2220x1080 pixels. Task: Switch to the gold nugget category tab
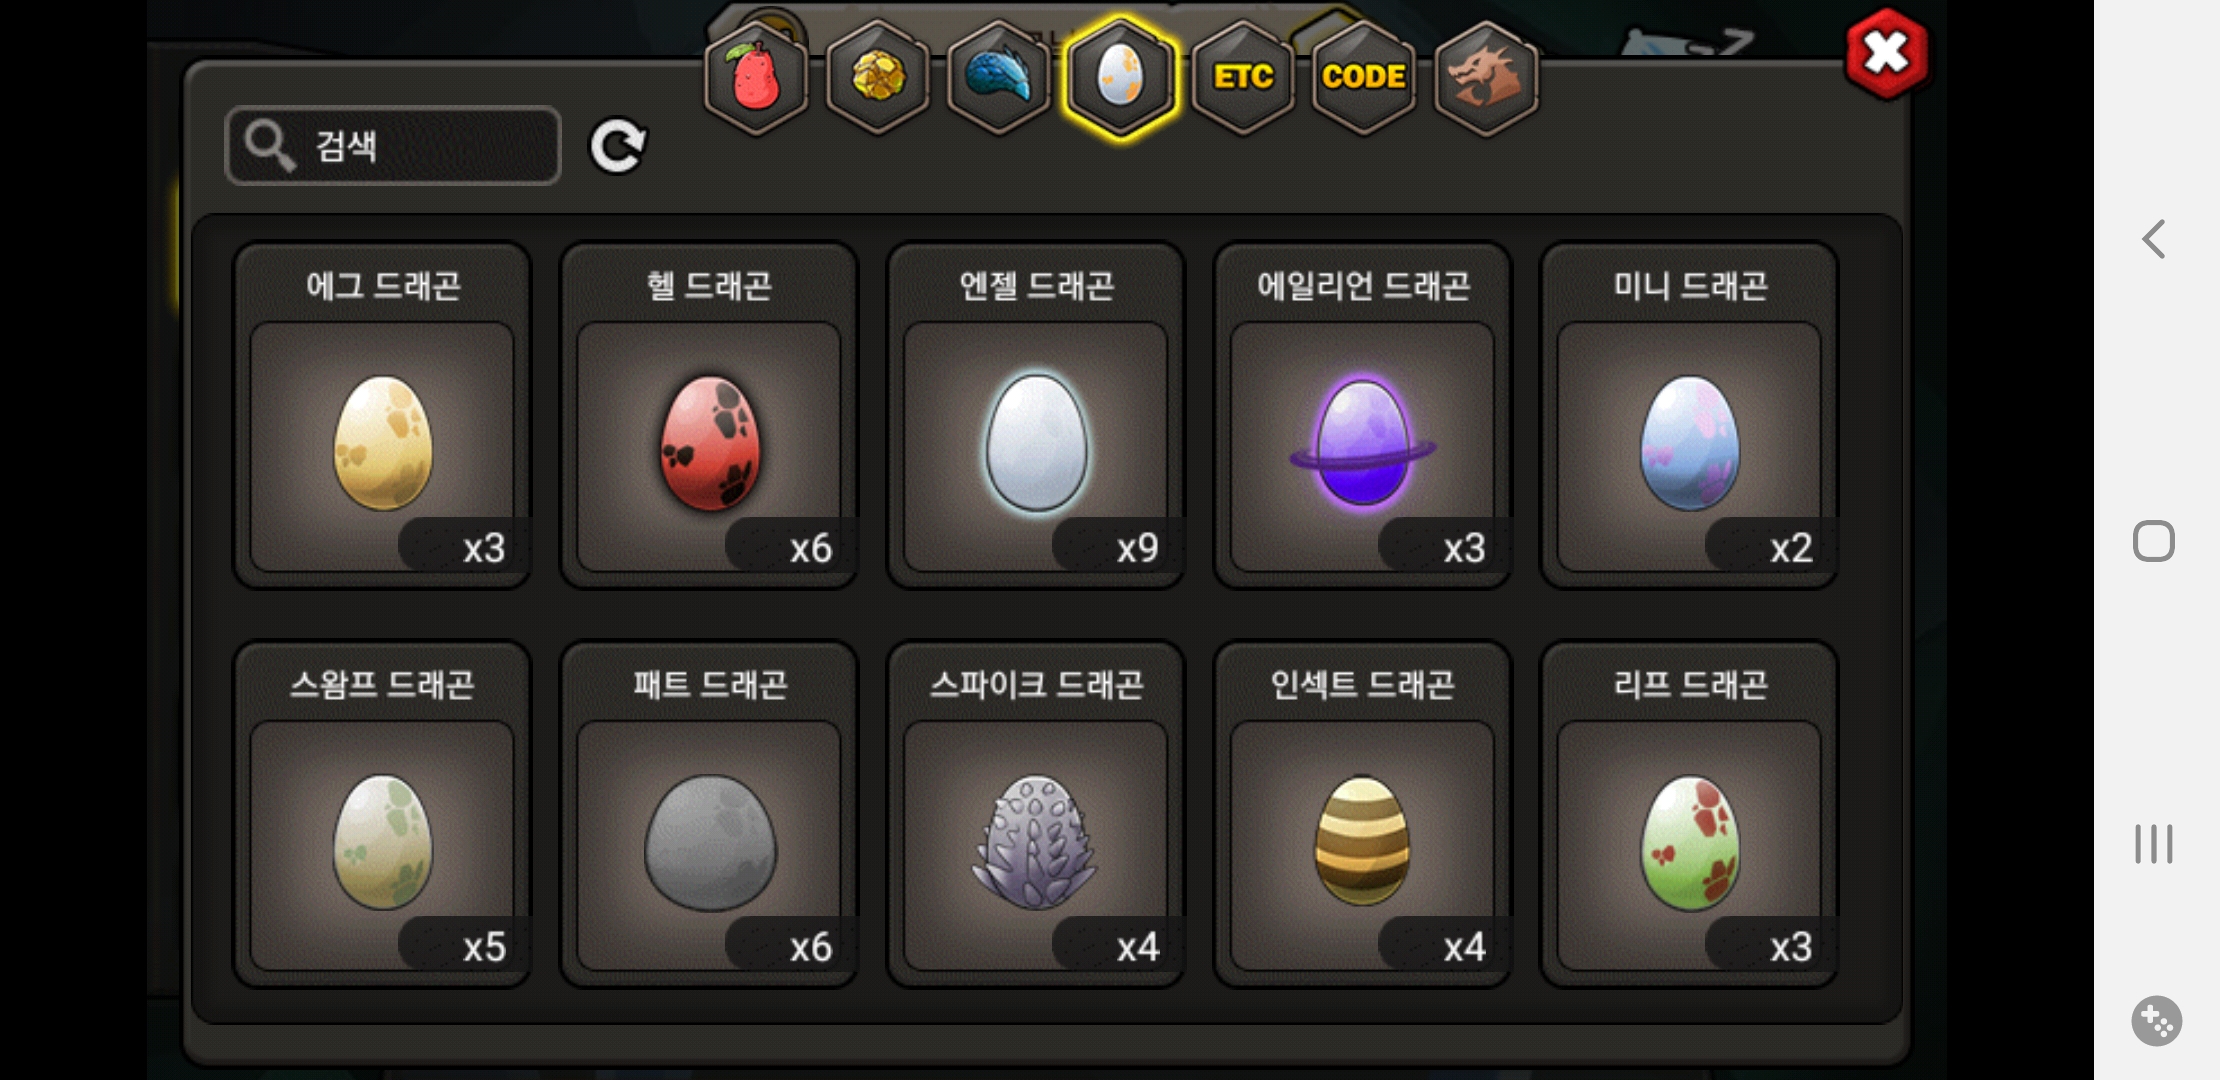(878, 78)
